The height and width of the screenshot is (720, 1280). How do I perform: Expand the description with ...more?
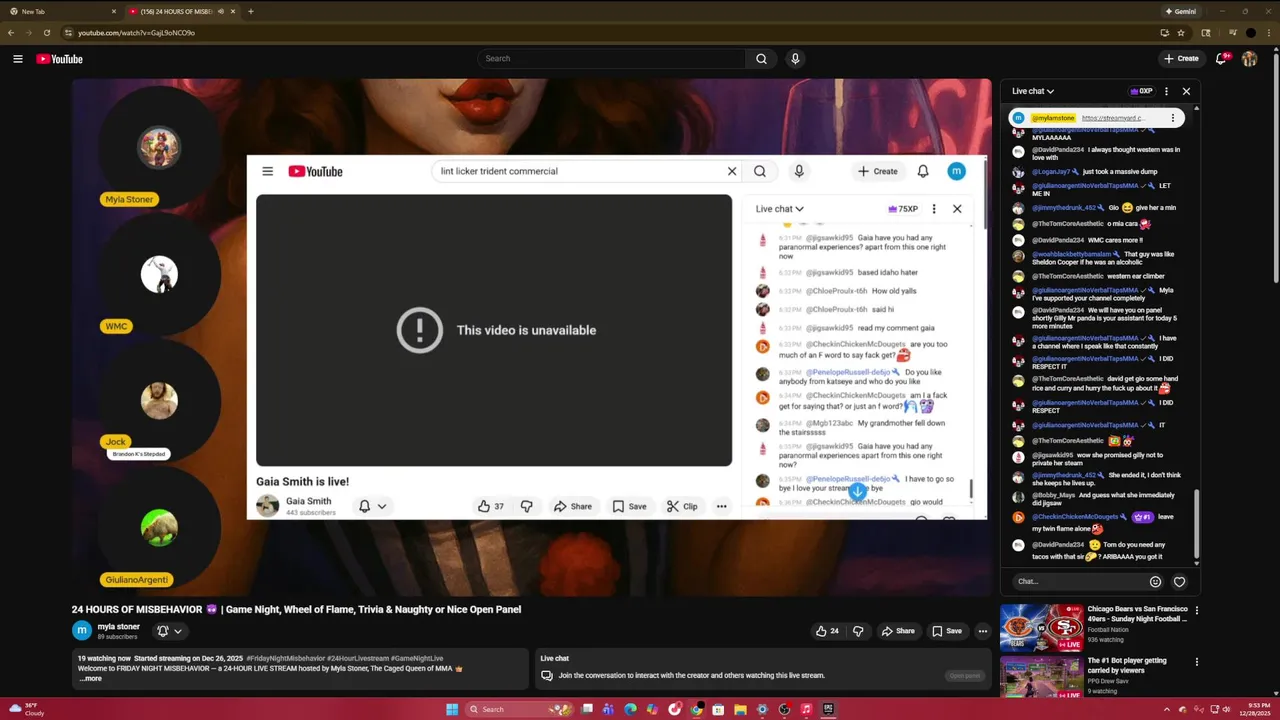(x=90, y=679)
